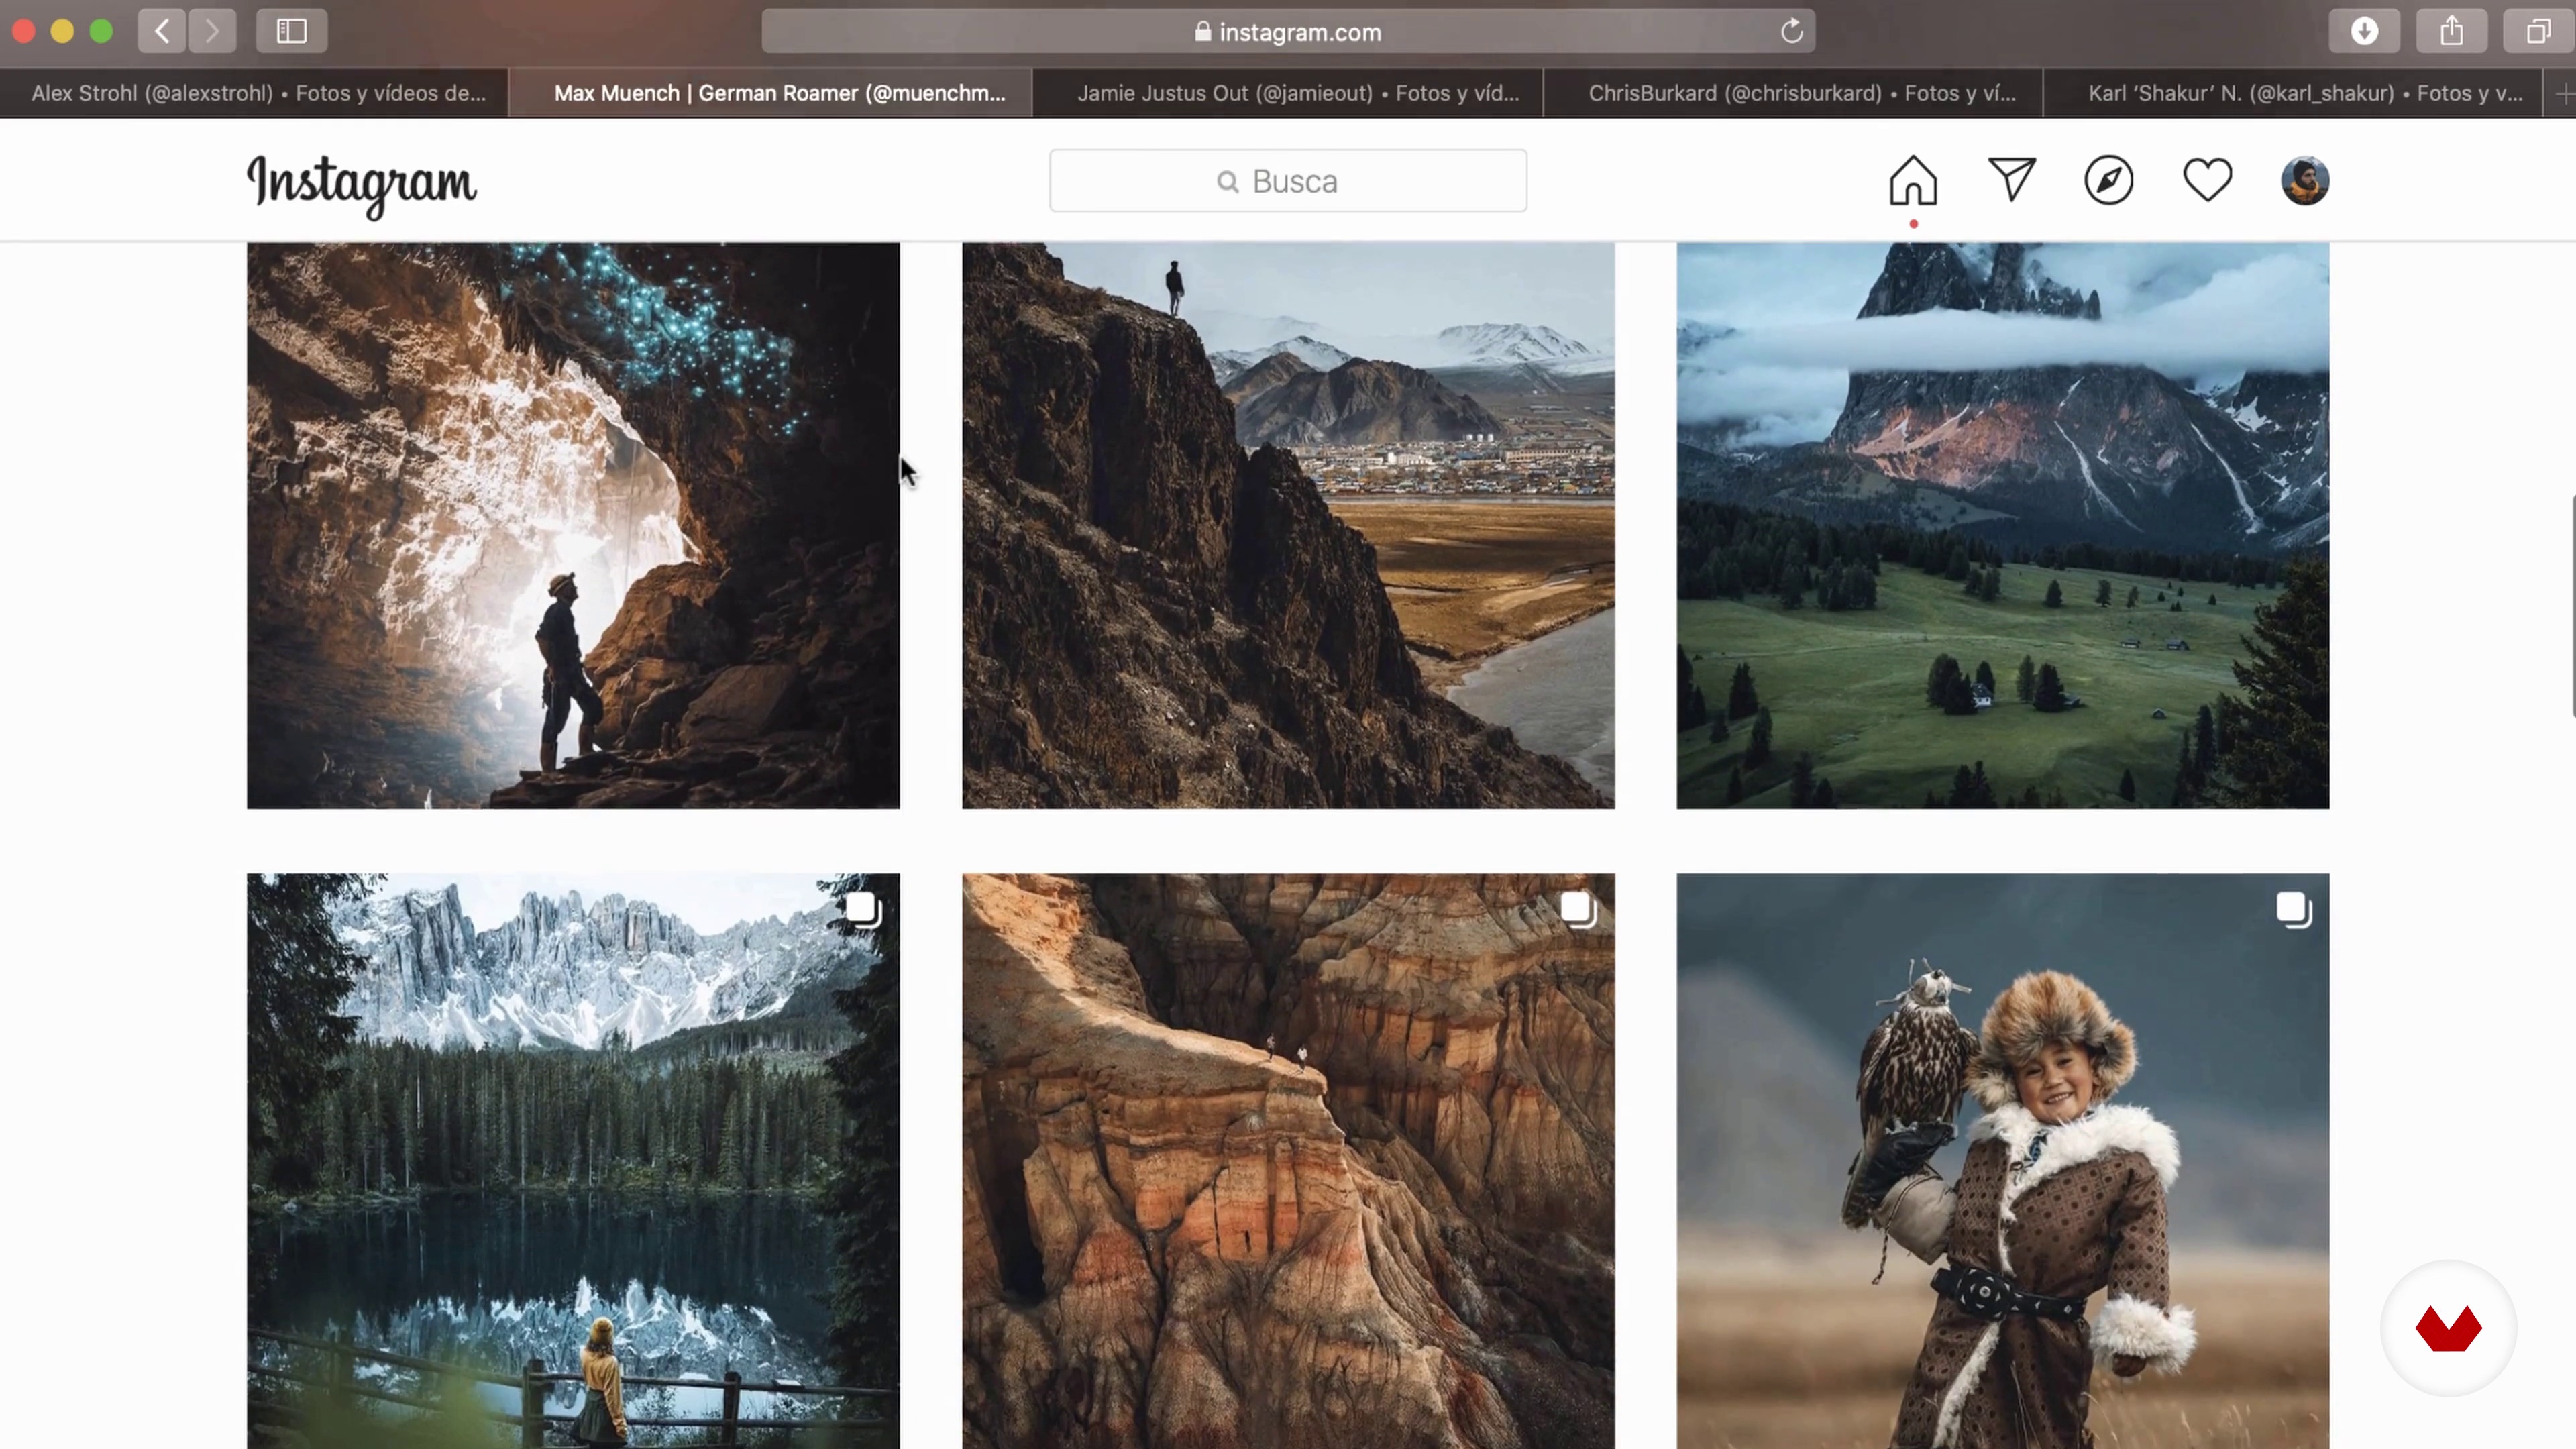Viewport: 2576px width, 1449px height.
Task: Click the instagram.com address bar
Action: (1288, 32)
